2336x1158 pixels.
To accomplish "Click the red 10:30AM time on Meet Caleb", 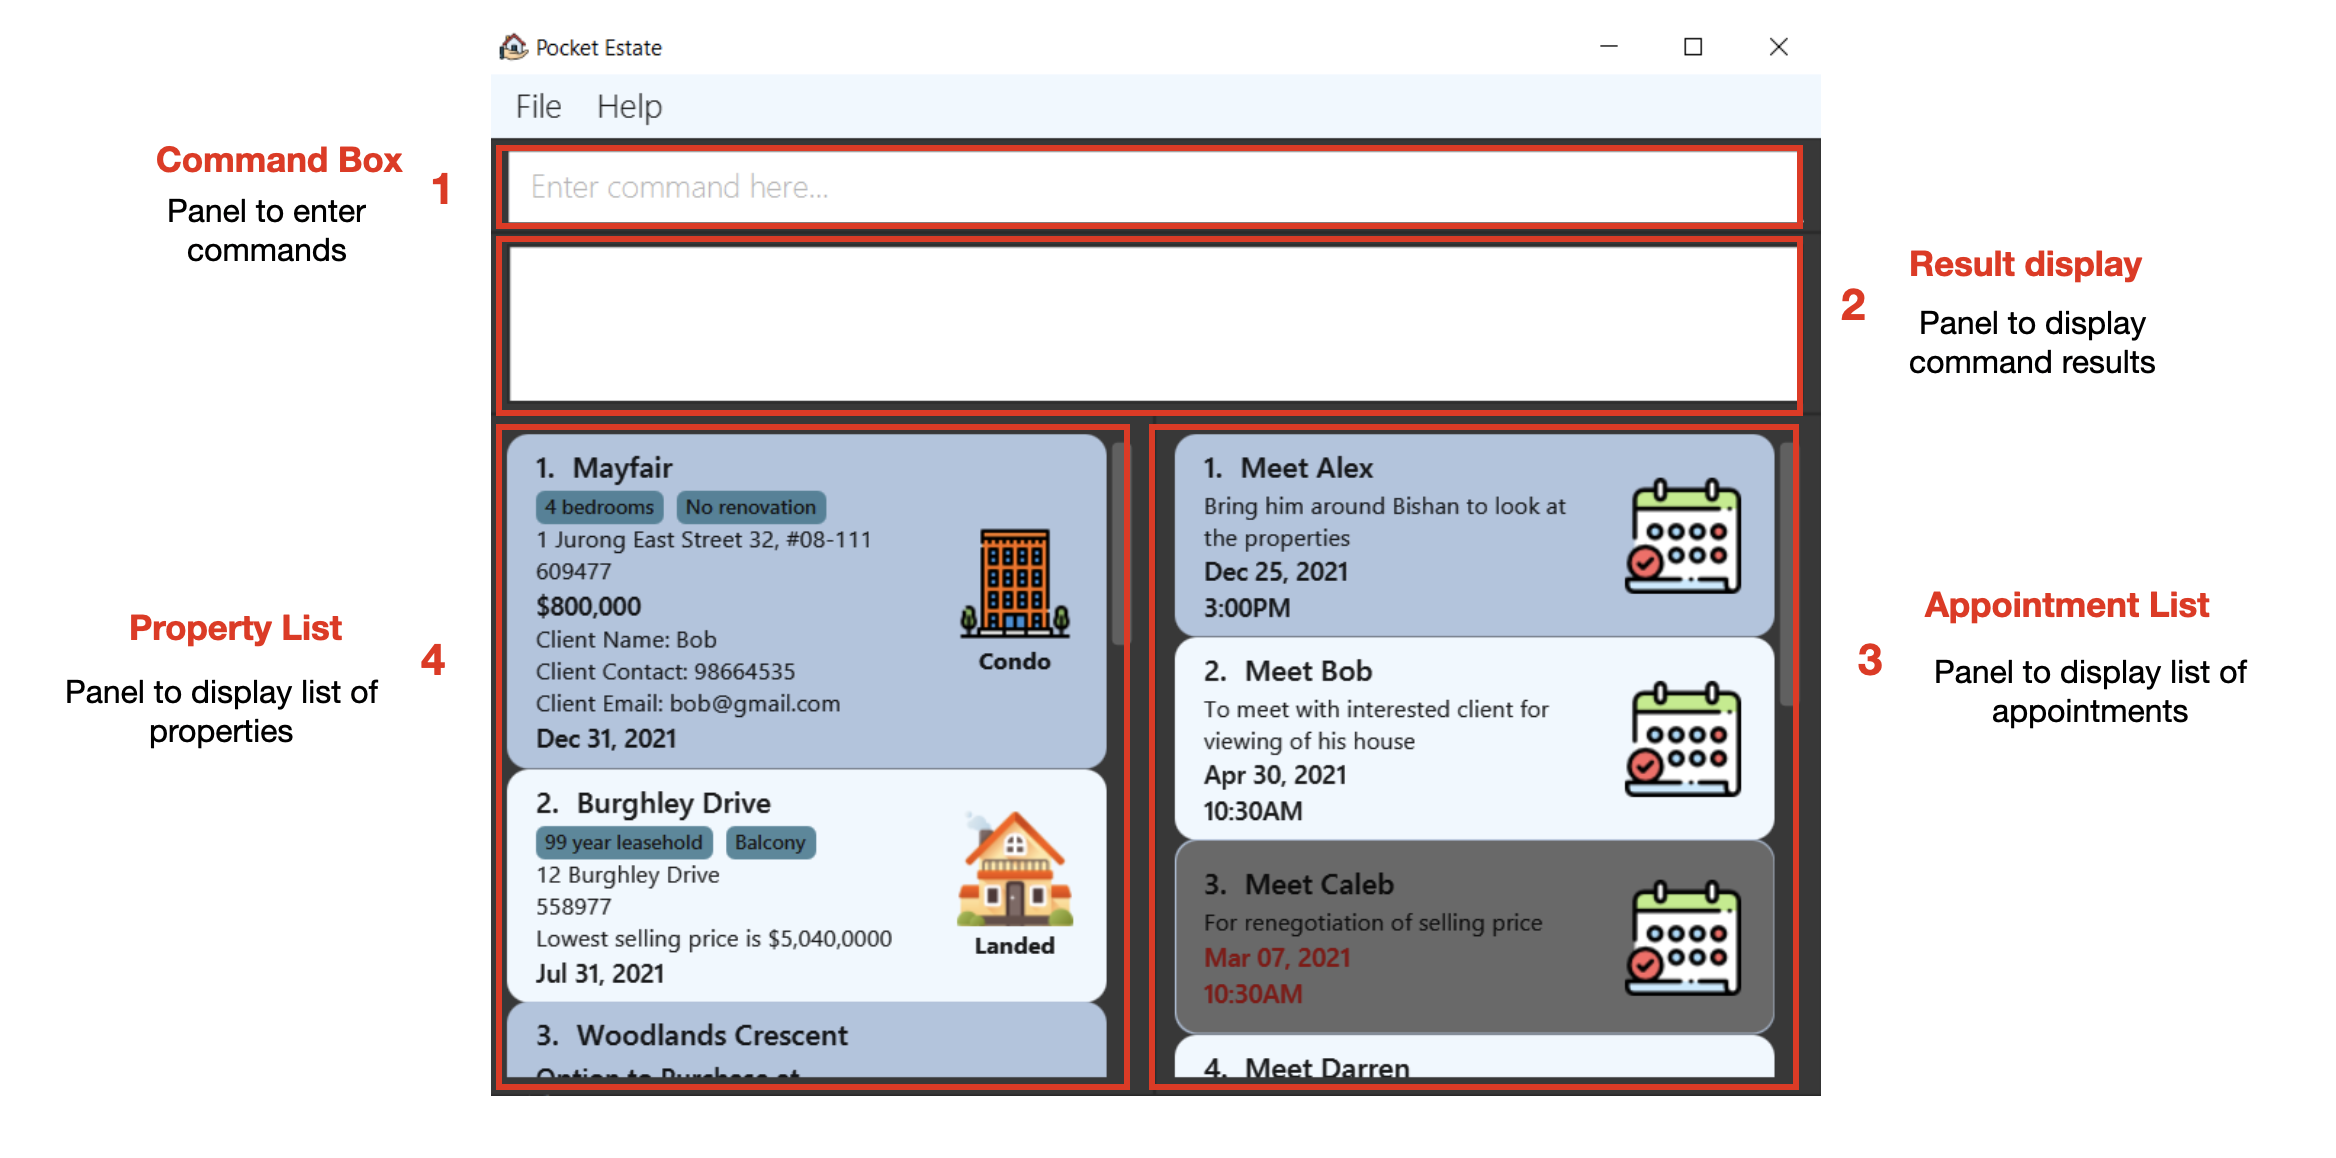I will tap(1253, 993).
